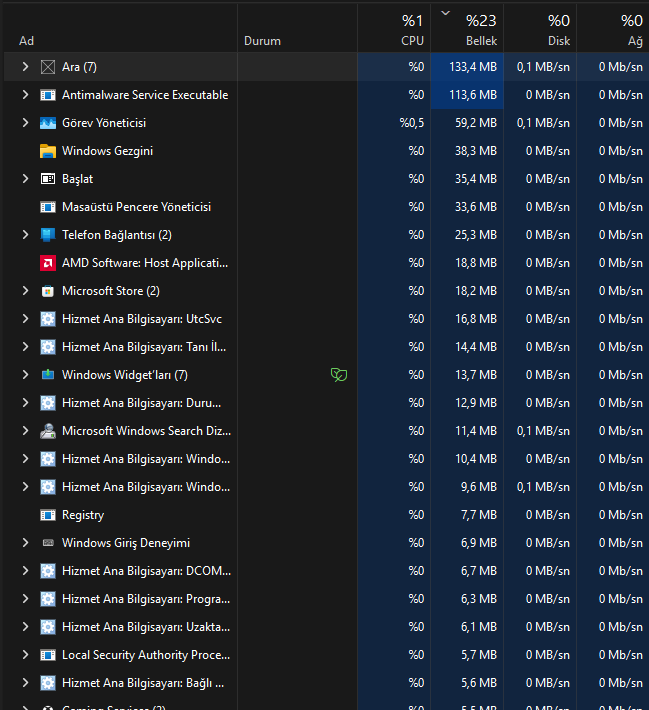Viewport: 649px width, 710px height.
Task: Expand Hizmet Ana Bilgisayarı: UtcSvc
Action: pos(25,319)
